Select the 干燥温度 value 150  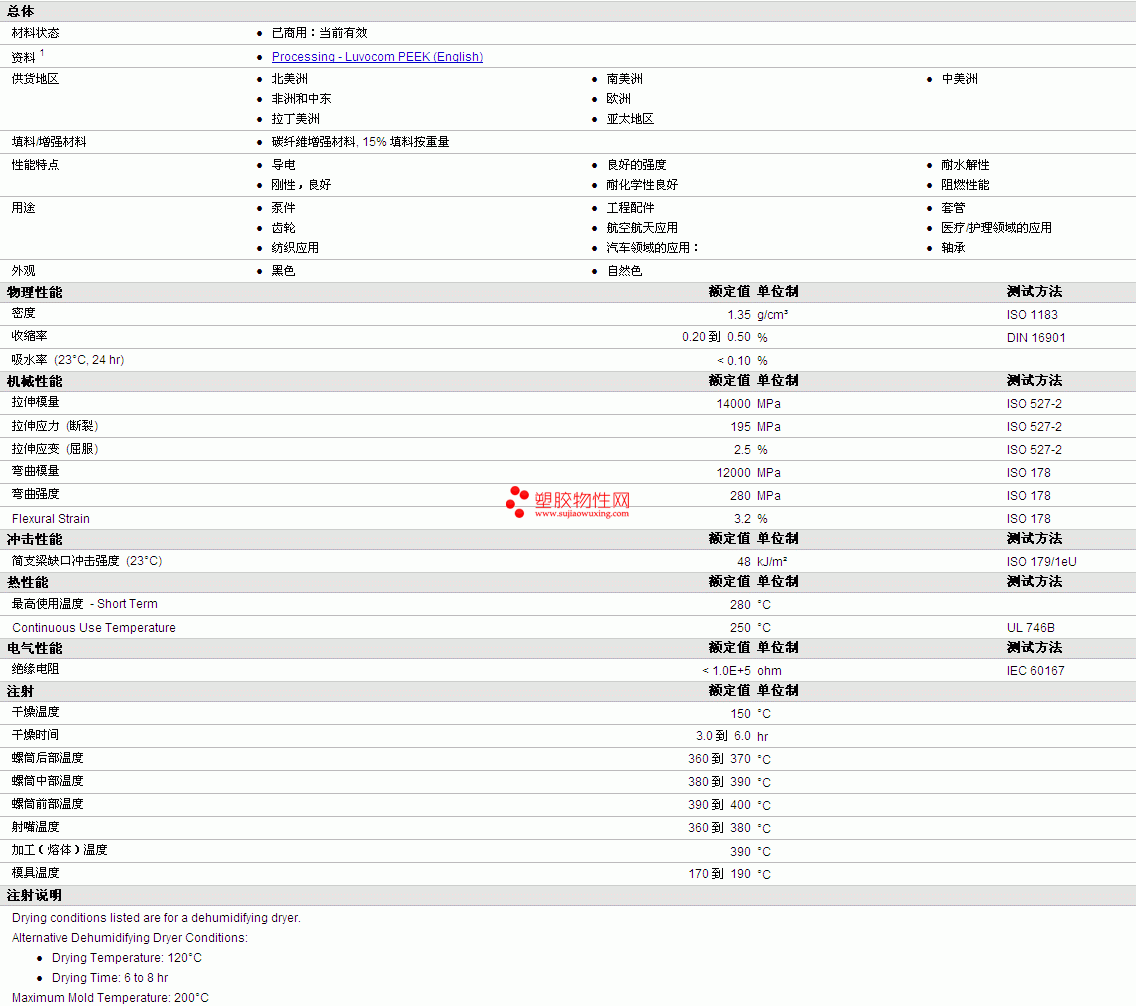click(x=740, y=714)
